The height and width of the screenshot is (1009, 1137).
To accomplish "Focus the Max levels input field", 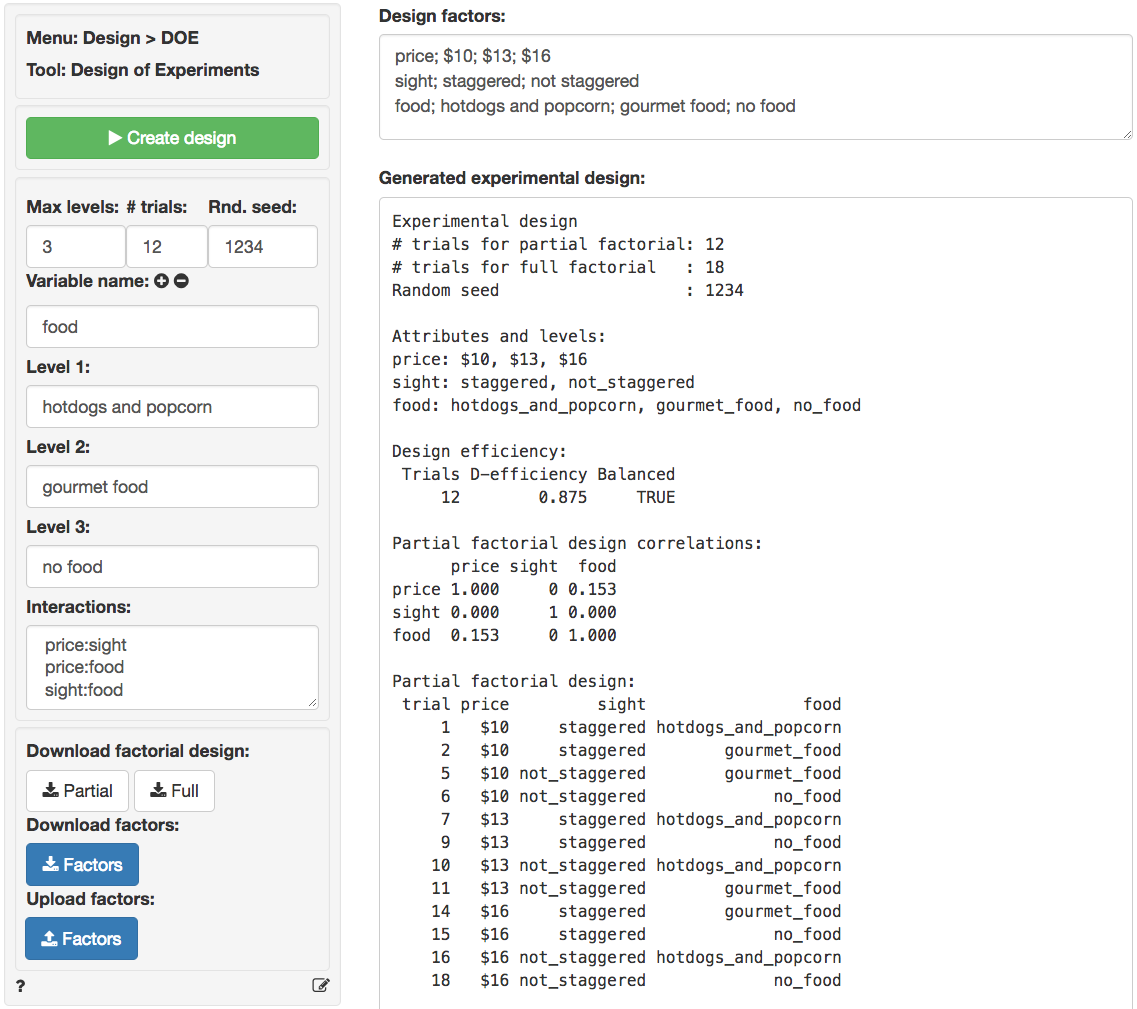I will pos(75,247).
